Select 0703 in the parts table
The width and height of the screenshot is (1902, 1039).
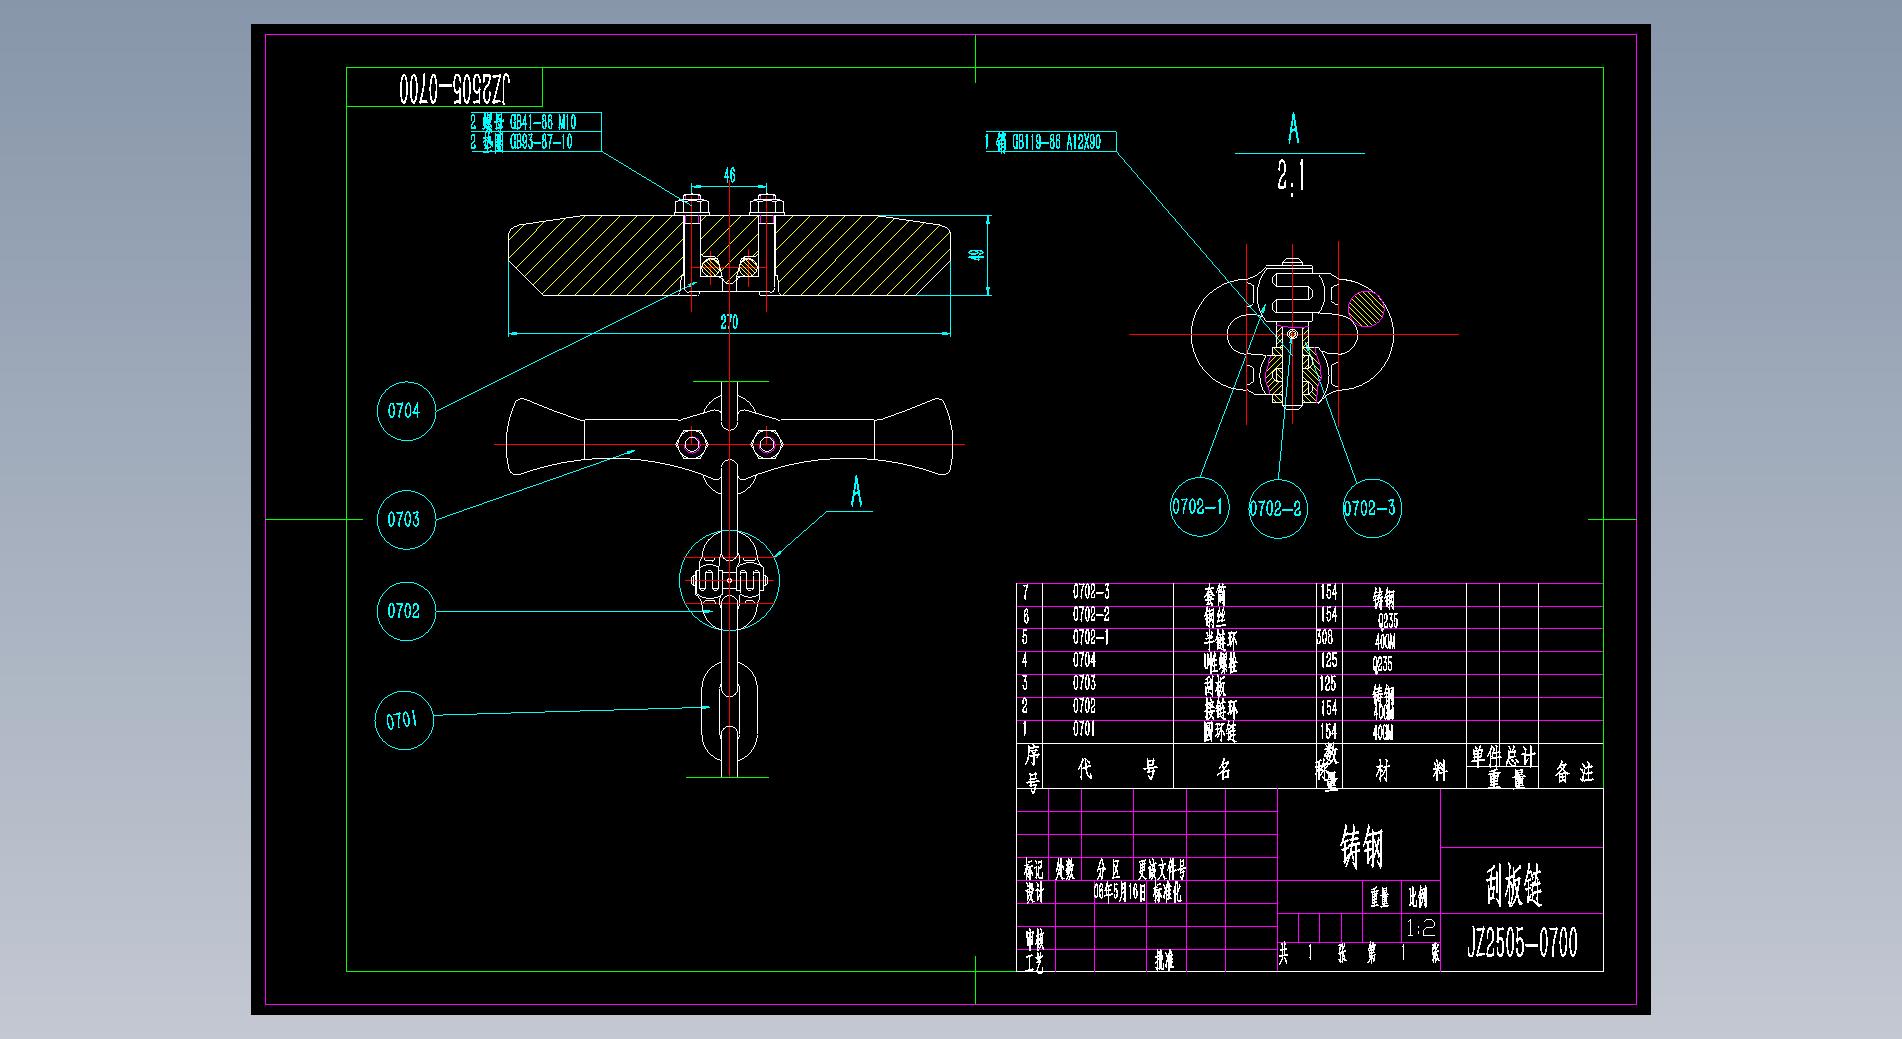click(x=1084, y=683)
